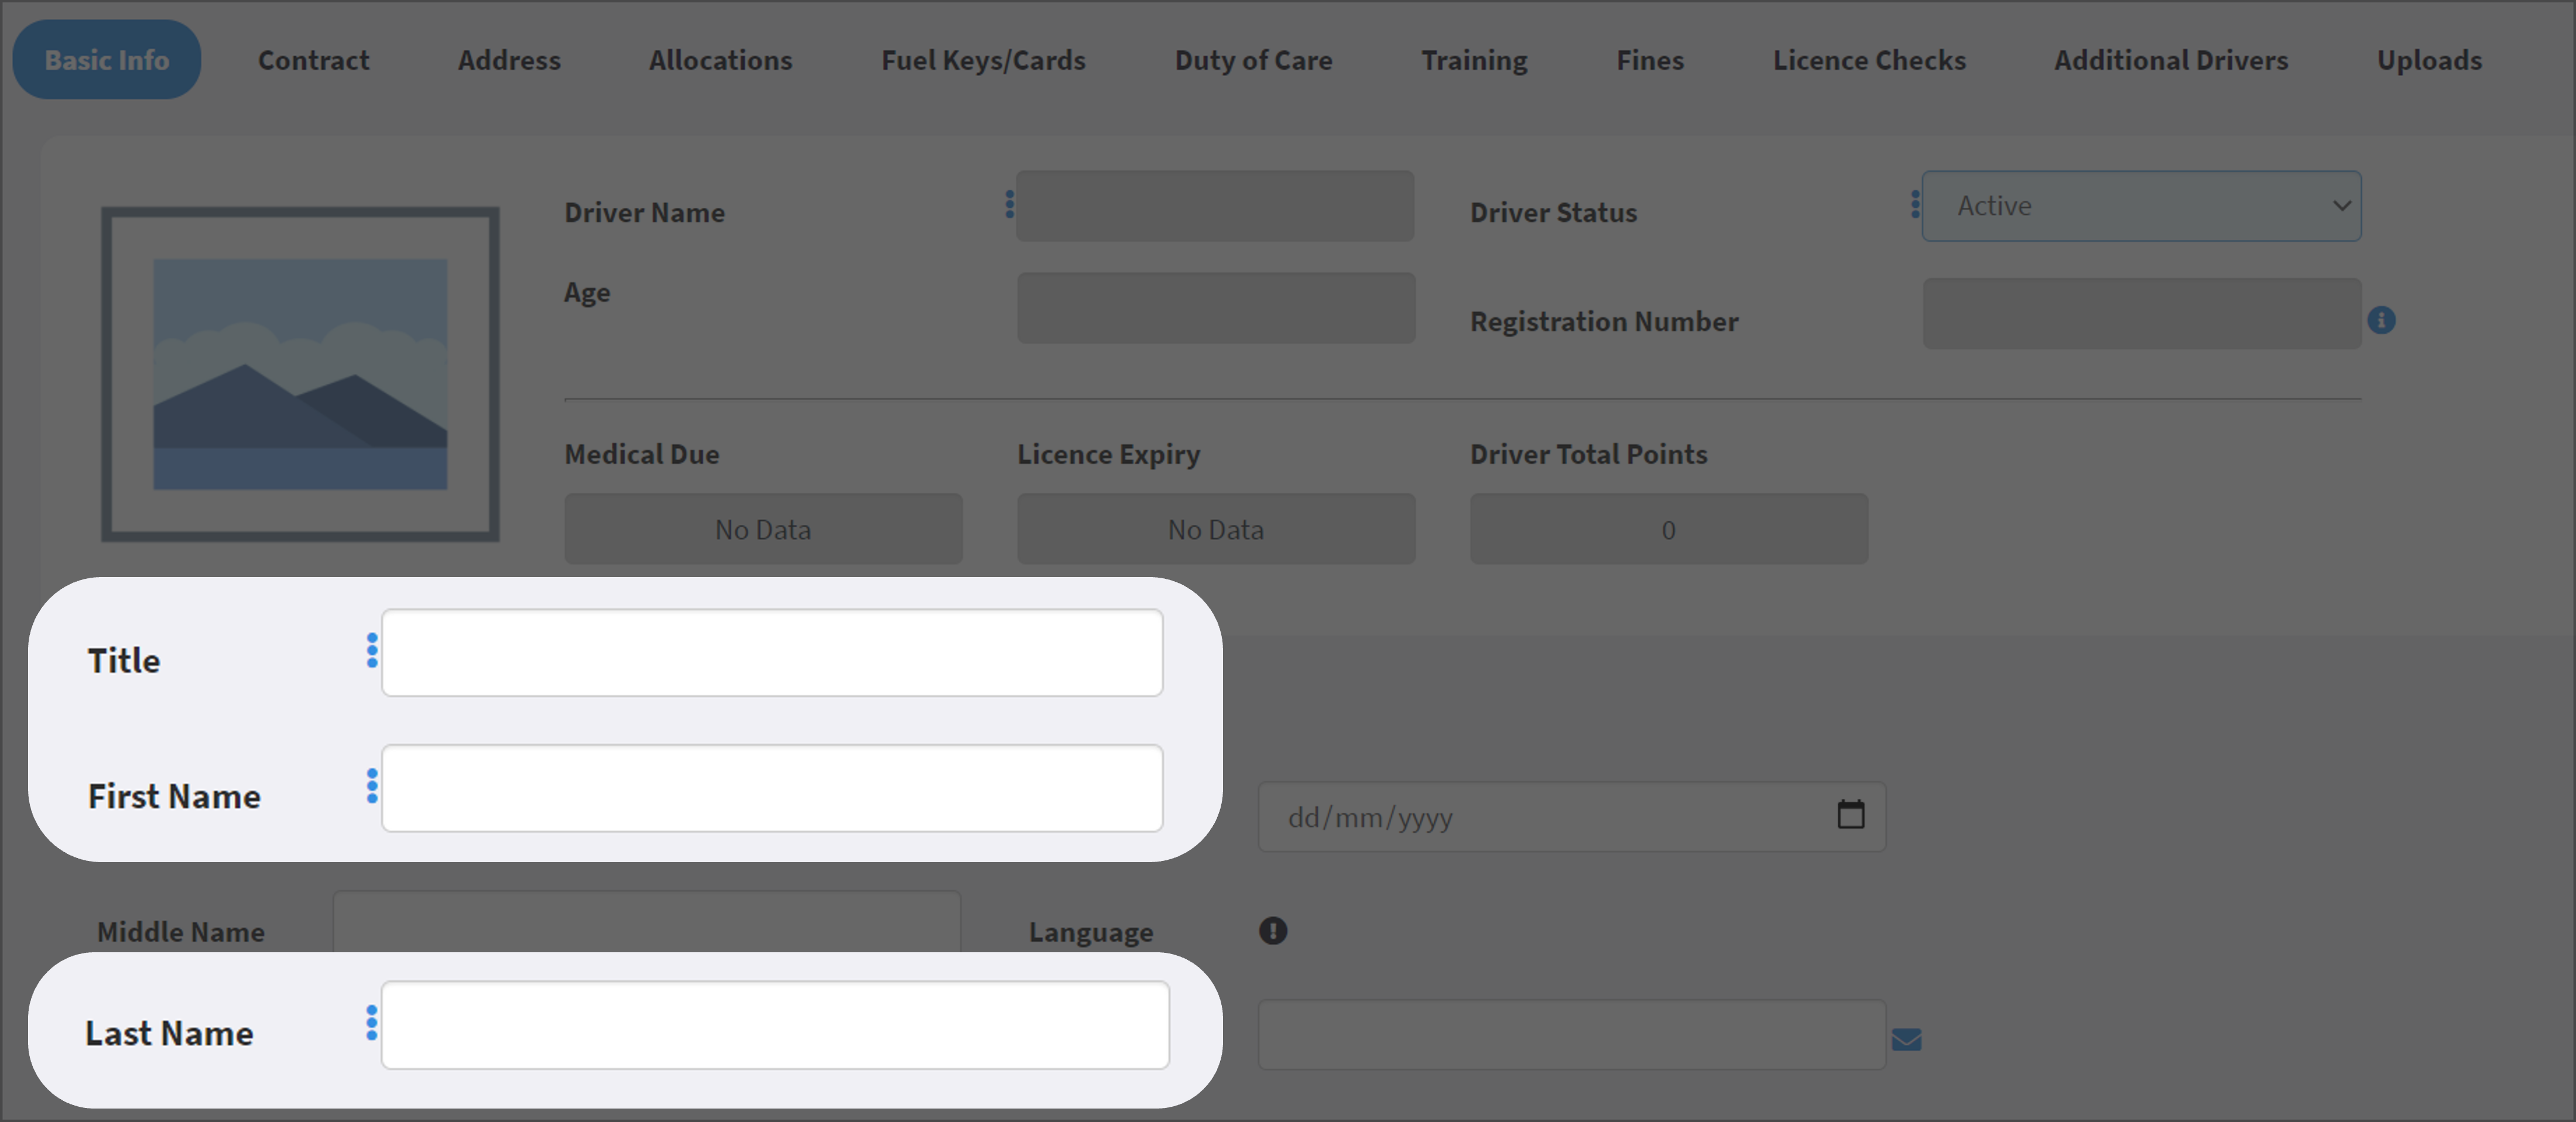This screenshot has height=1122, width=2576.
Task: Go to the Address tab
Action: click(509, 60)
